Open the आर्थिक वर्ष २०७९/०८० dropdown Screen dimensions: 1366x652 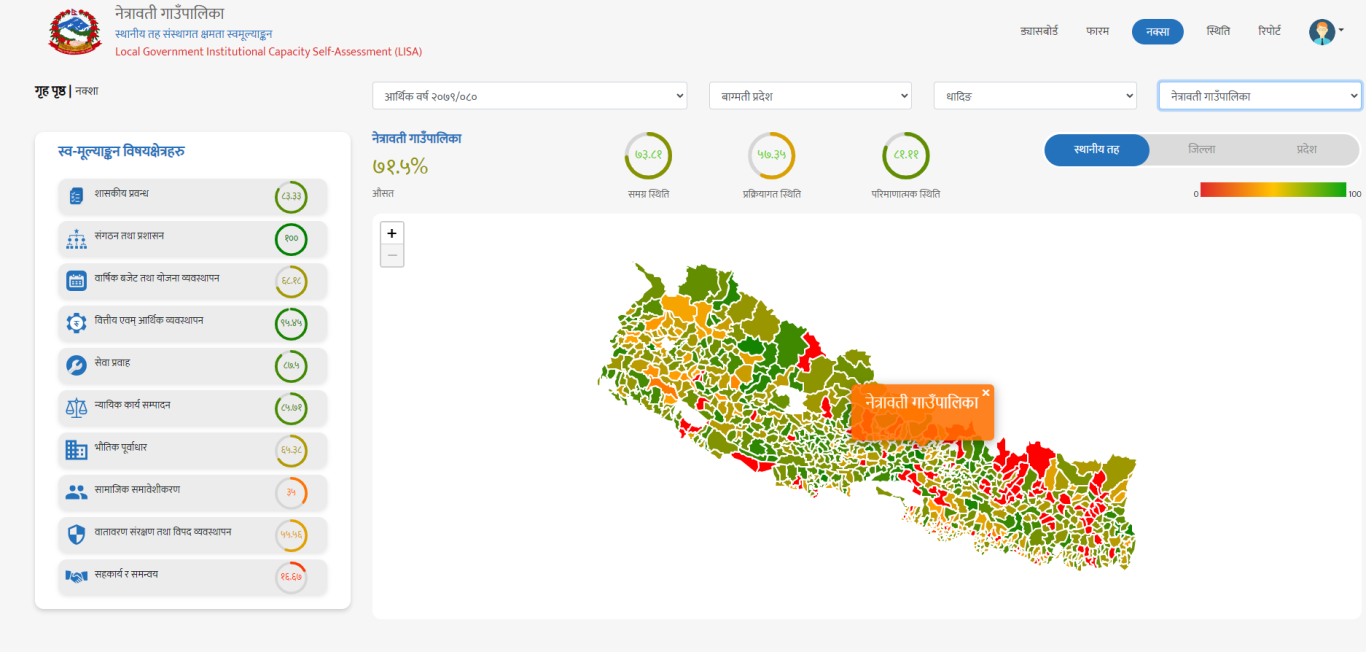click(529, 96)
